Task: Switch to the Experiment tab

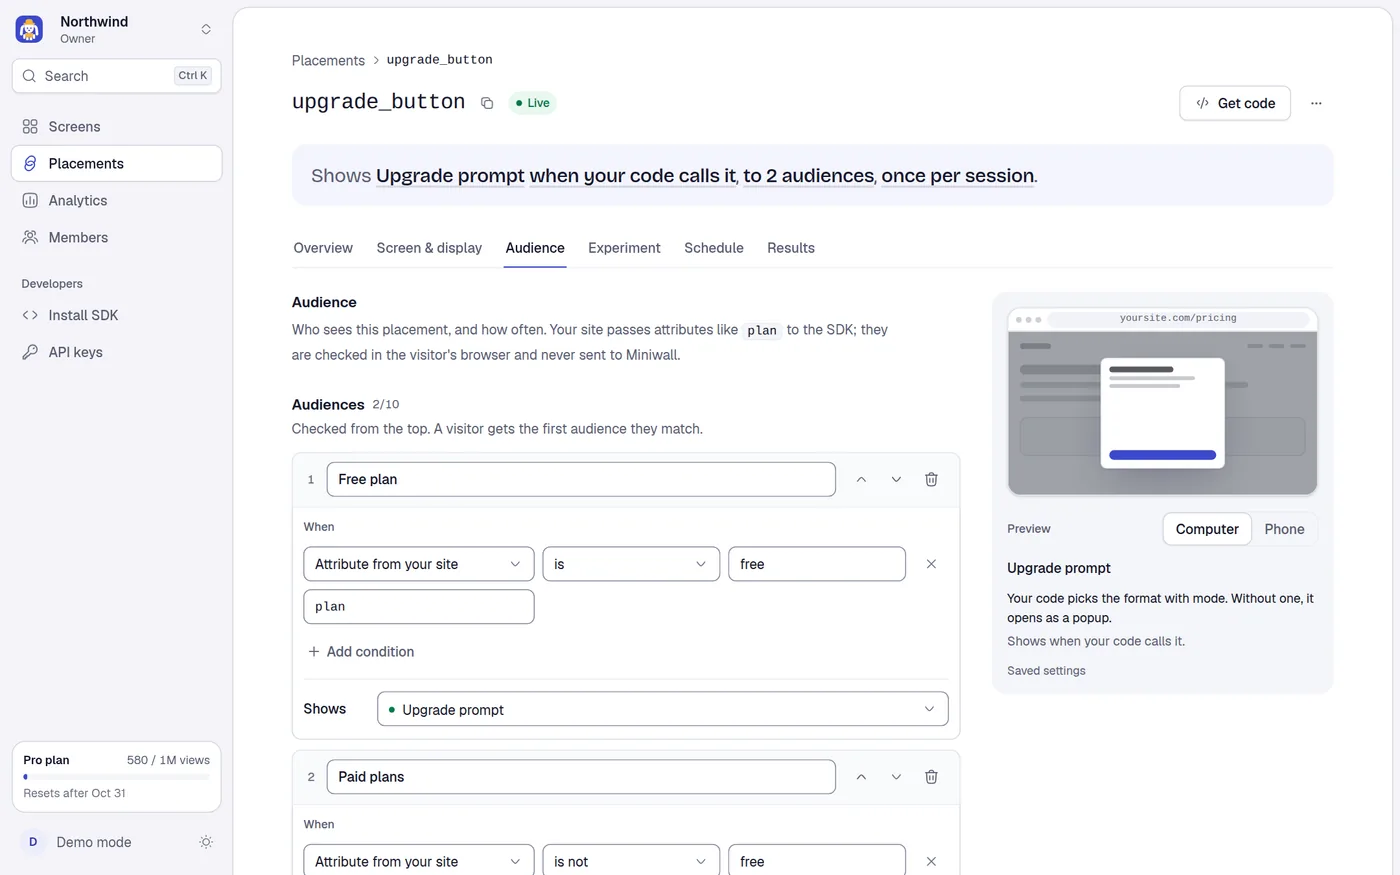Action: [x=624, y=248]
